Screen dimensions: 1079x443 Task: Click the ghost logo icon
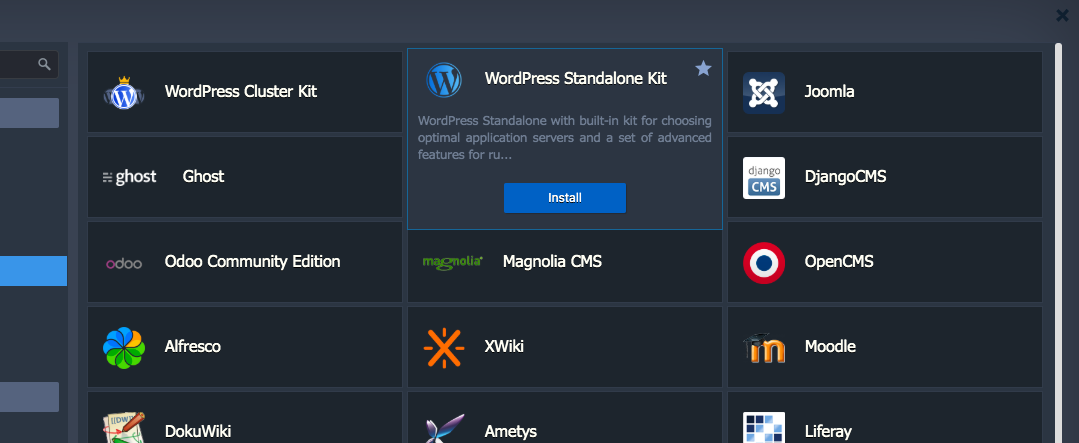pyautogui.click(x=129, y=177)
